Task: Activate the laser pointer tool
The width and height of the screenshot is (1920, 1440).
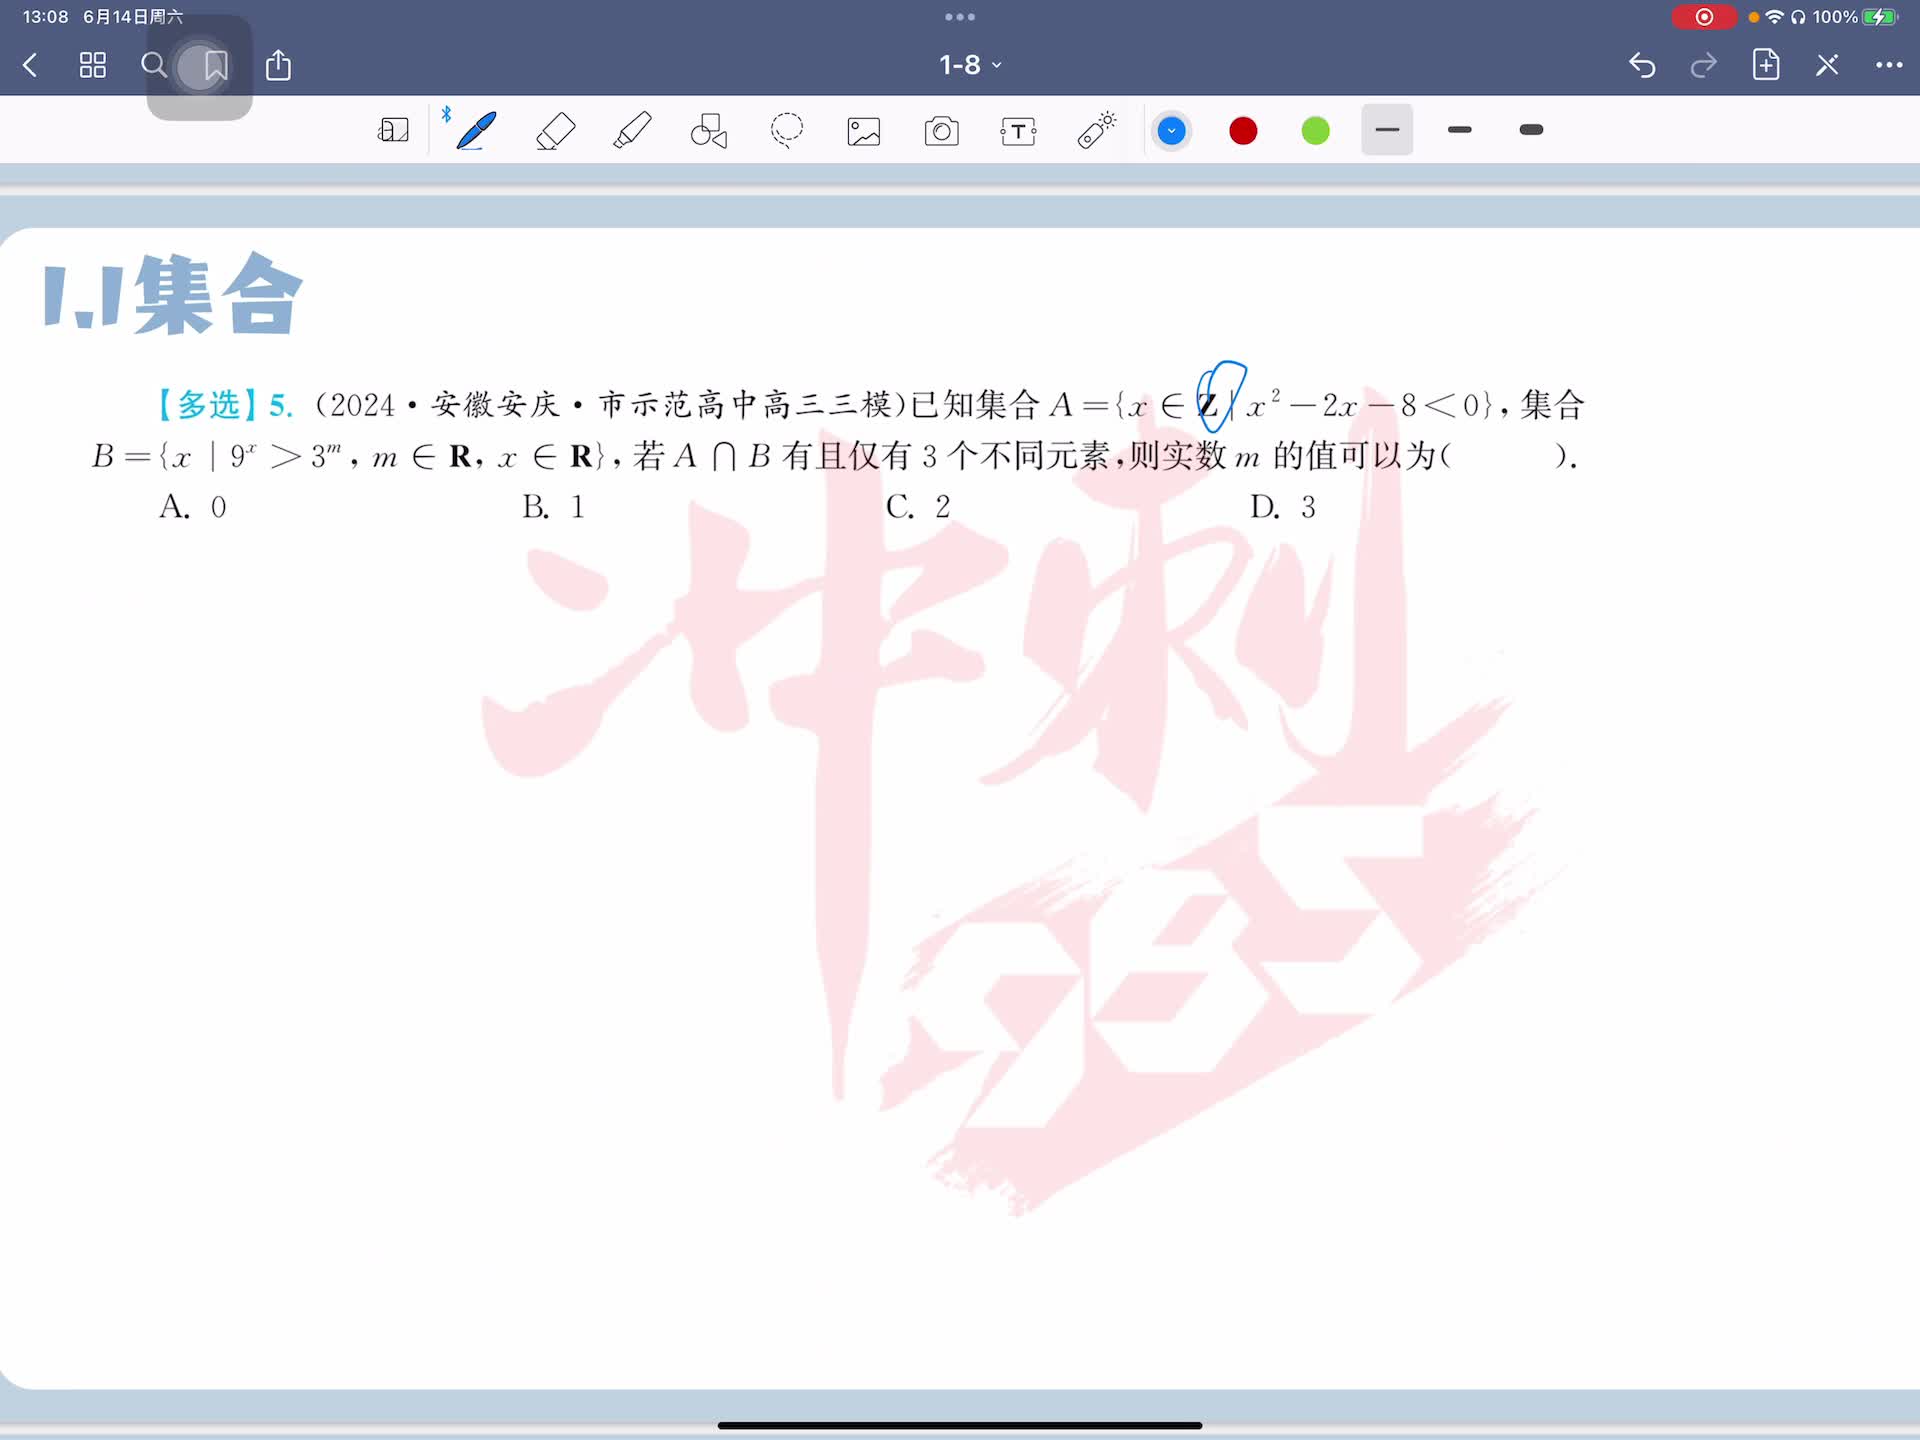Action: coord(1096,131)
